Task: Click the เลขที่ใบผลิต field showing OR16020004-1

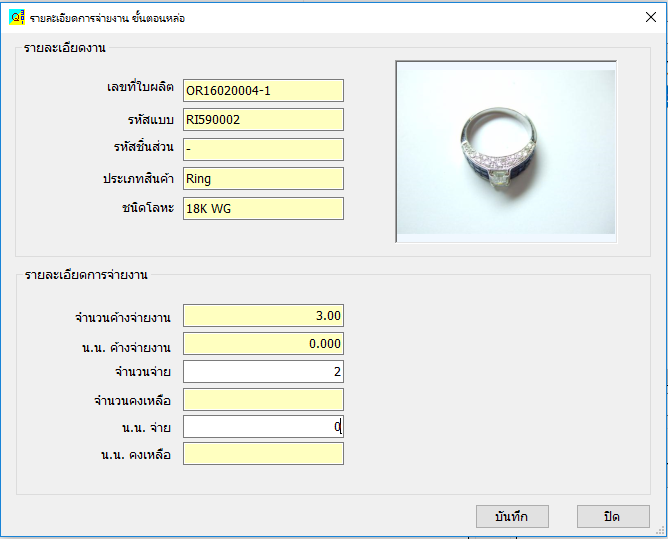Action: click(x=263, y=91)
